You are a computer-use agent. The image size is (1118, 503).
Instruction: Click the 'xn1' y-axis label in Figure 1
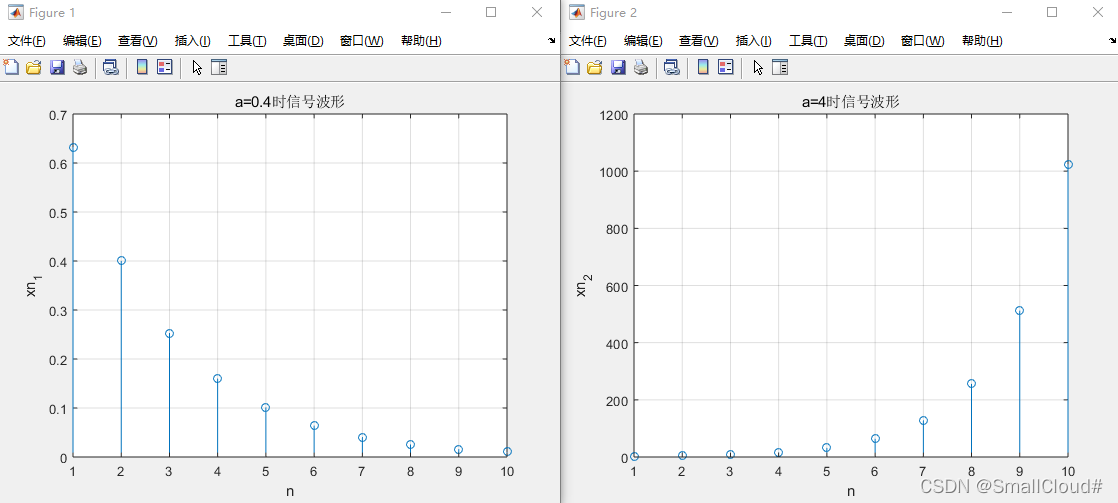33,286
